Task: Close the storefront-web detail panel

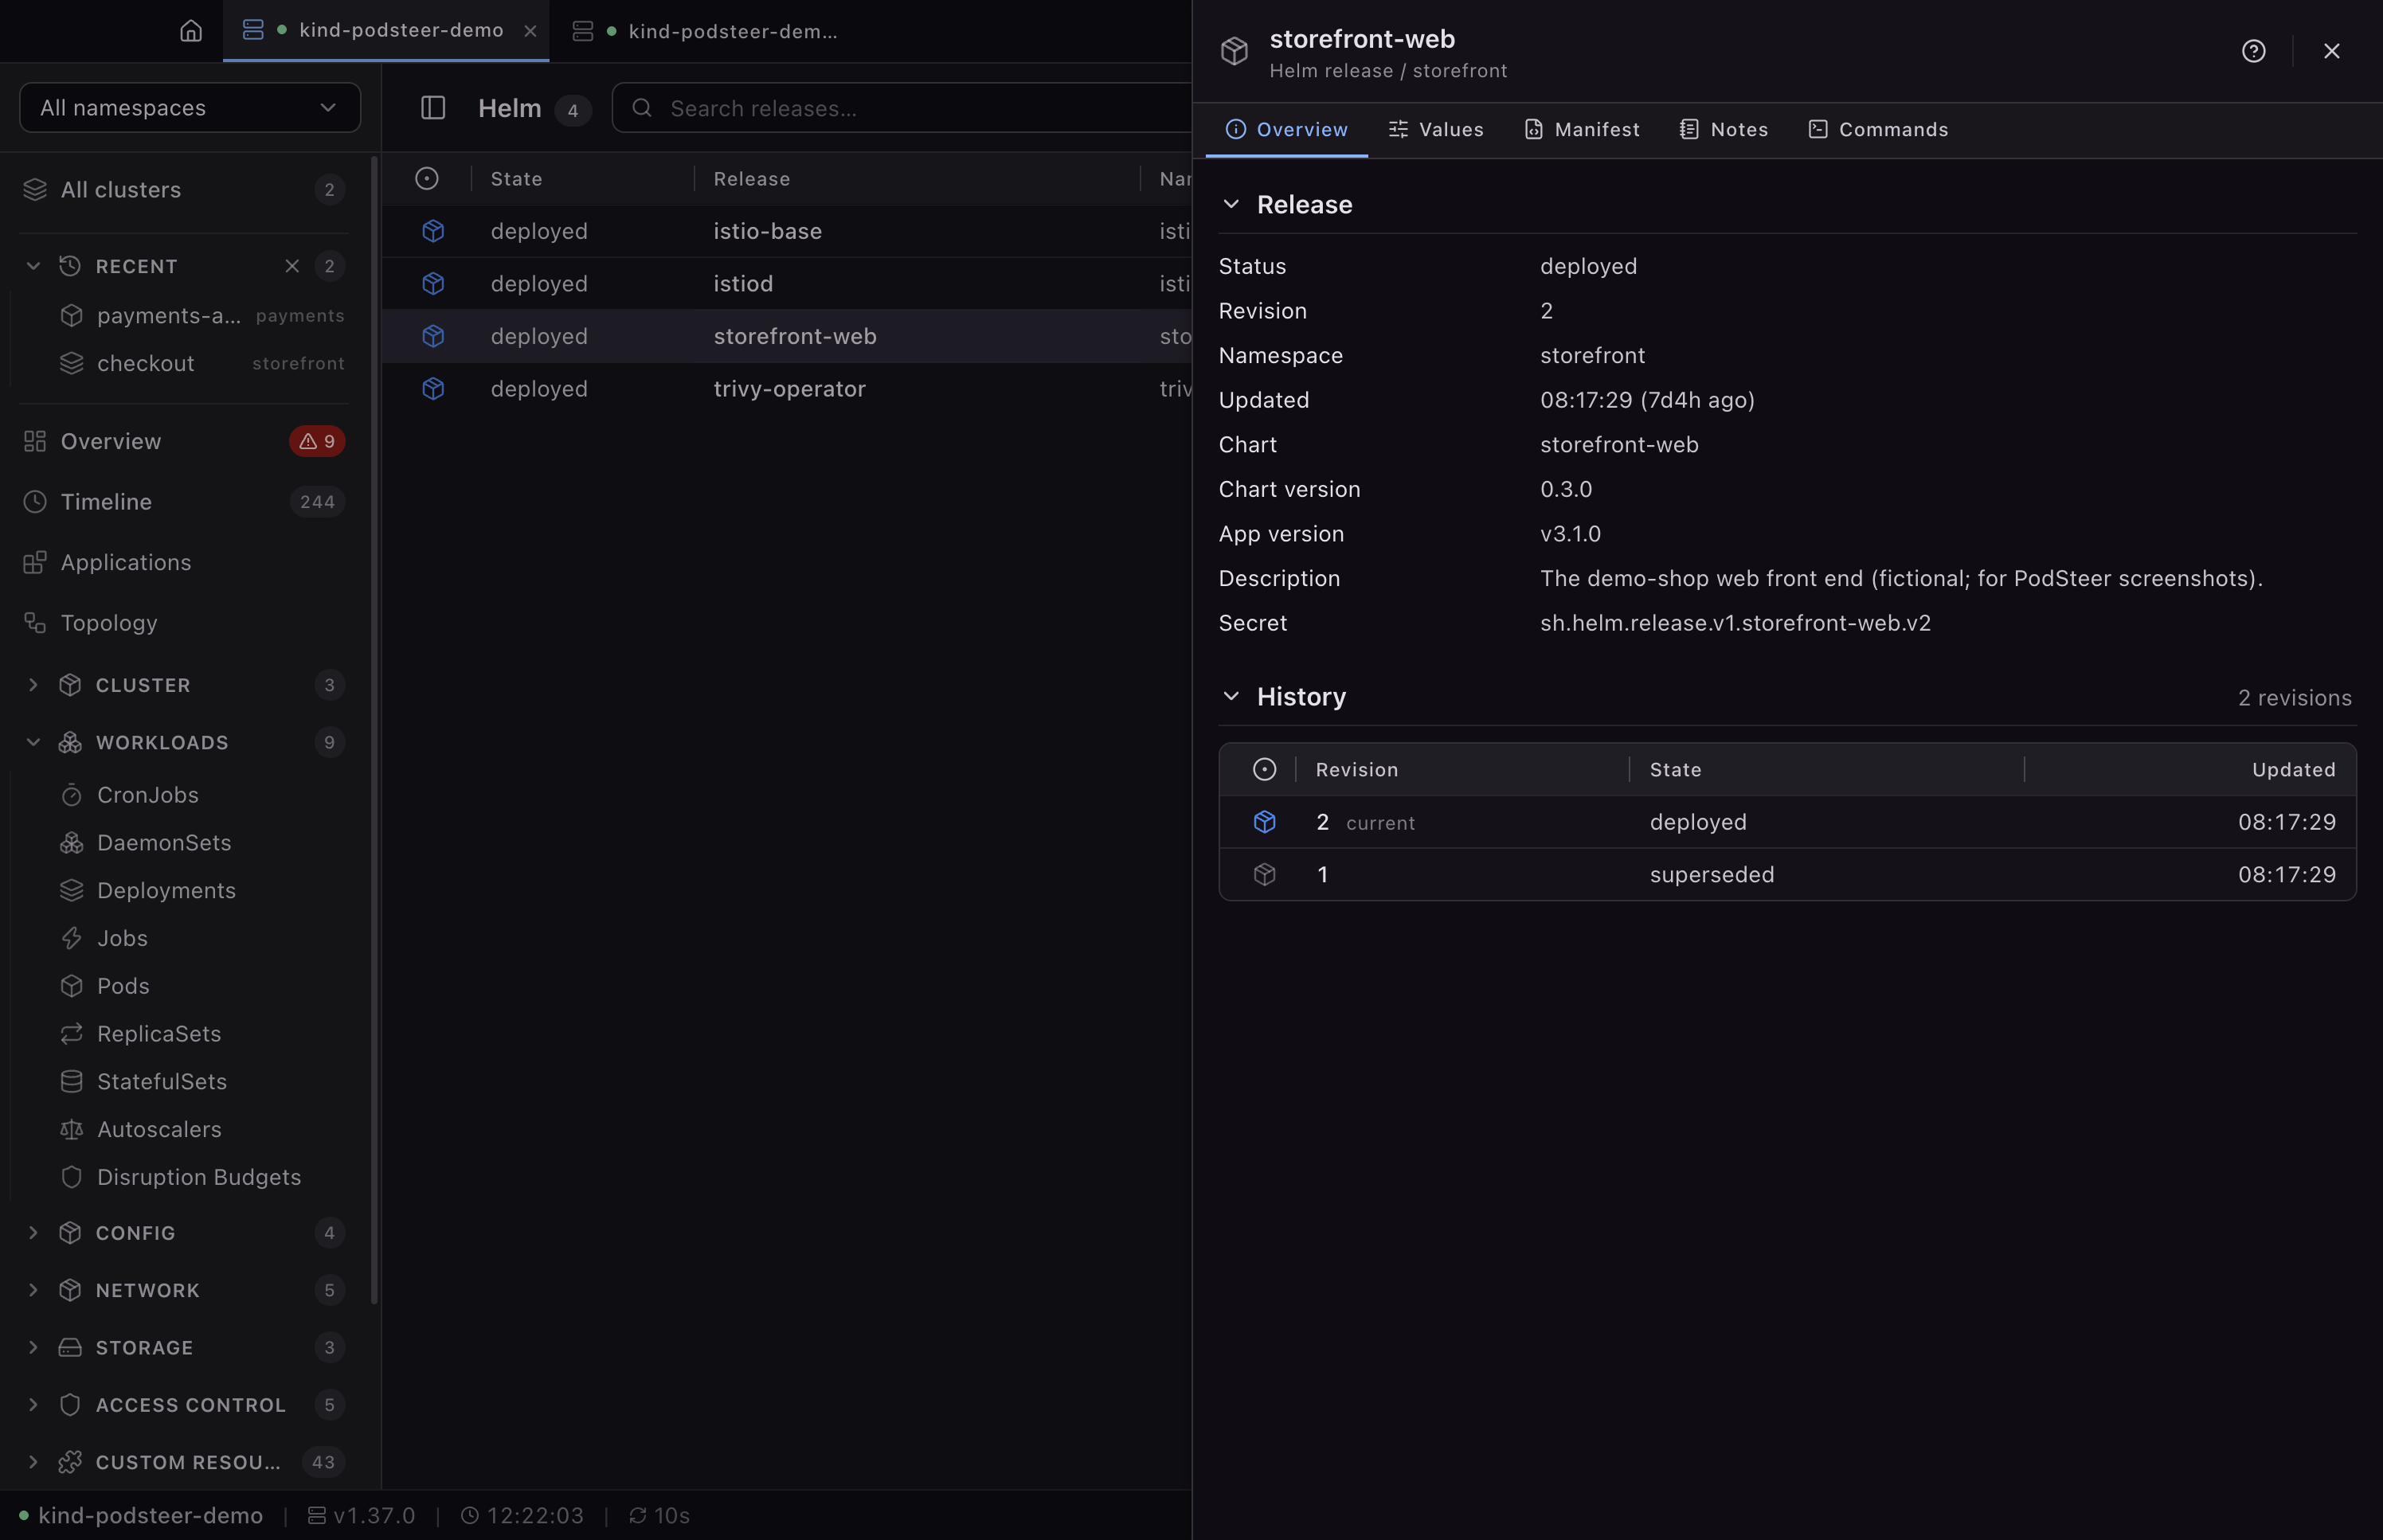Action: [2332, 51]
